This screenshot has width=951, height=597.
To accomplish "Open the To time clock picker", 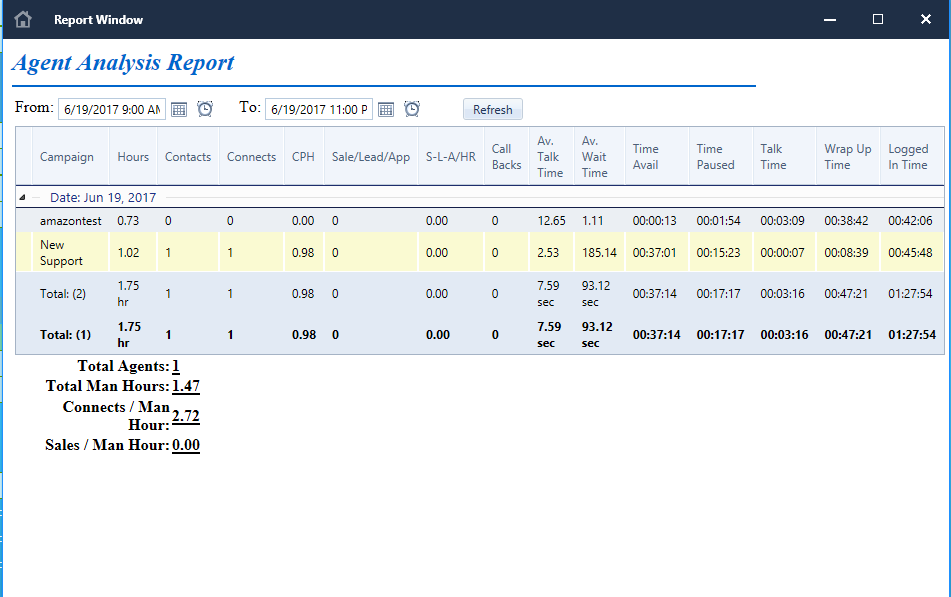I will [412, 109].
